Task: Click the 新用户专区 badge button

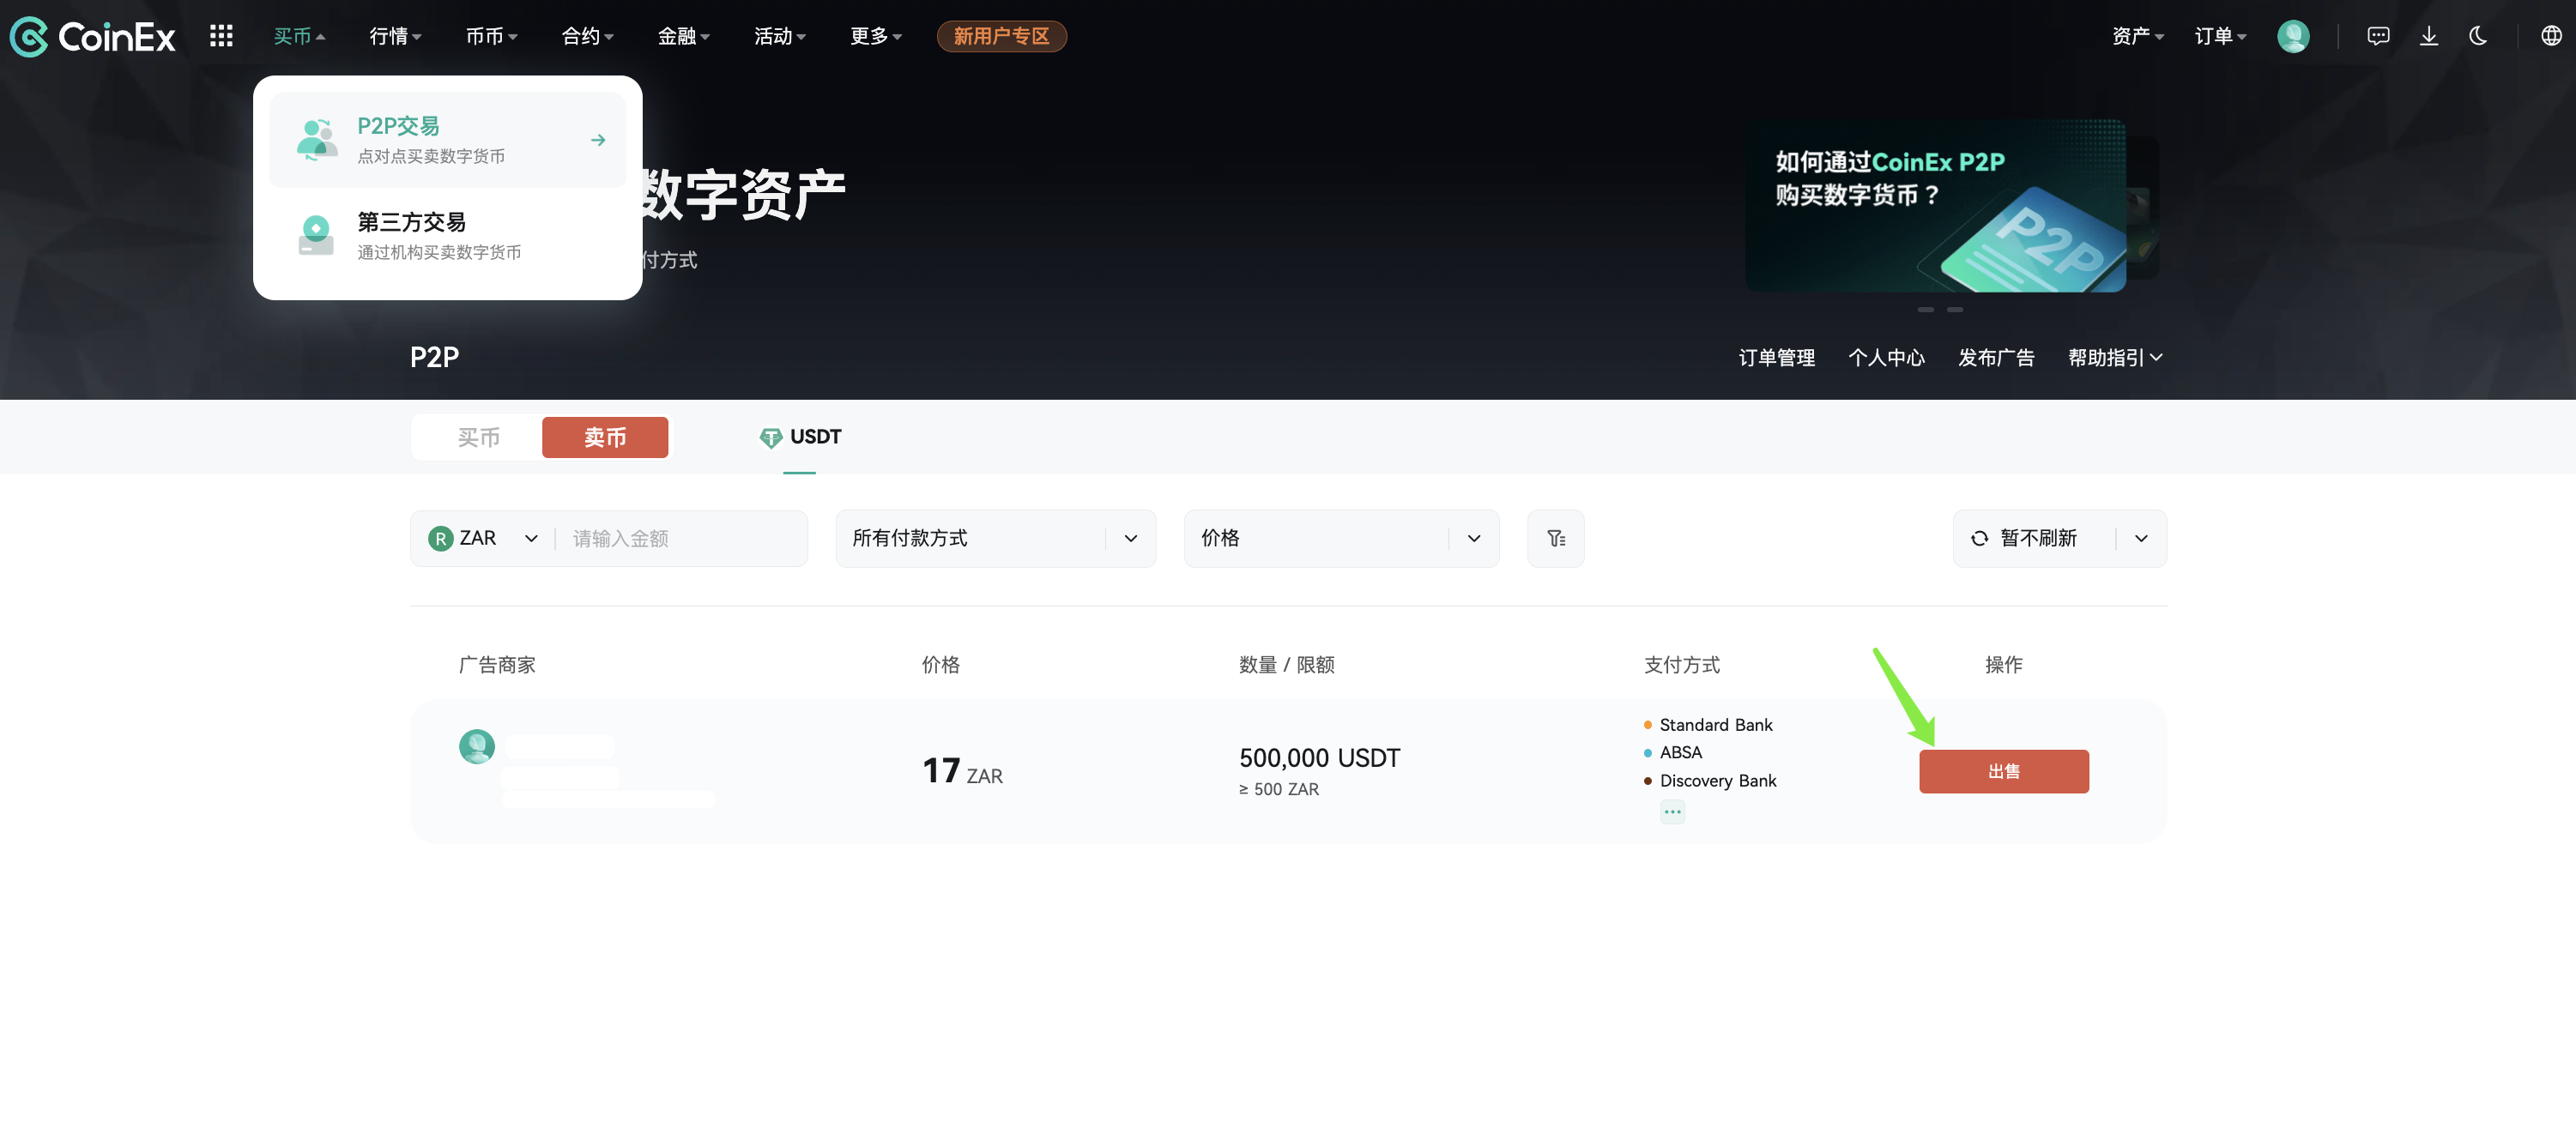Action: point(1001,36)
